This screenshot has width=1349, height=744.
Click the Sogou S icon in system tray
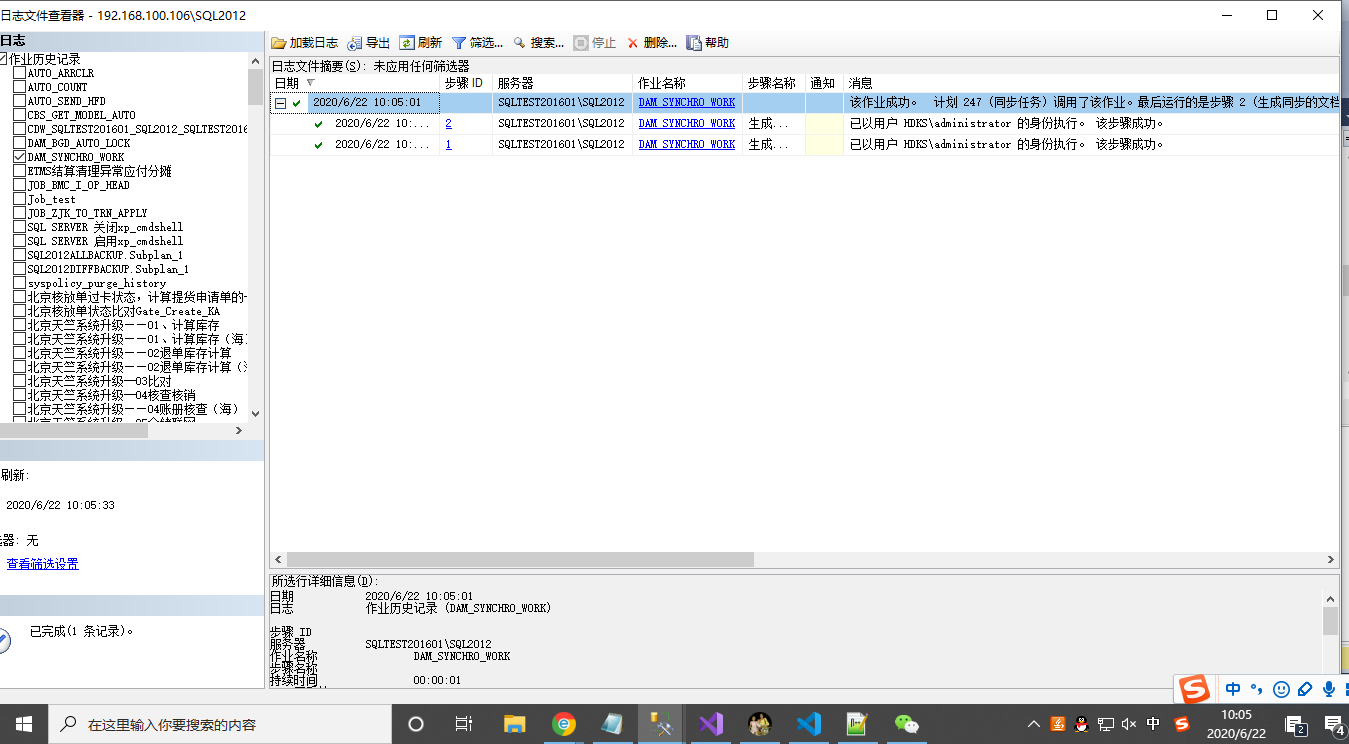point(1181,724)
